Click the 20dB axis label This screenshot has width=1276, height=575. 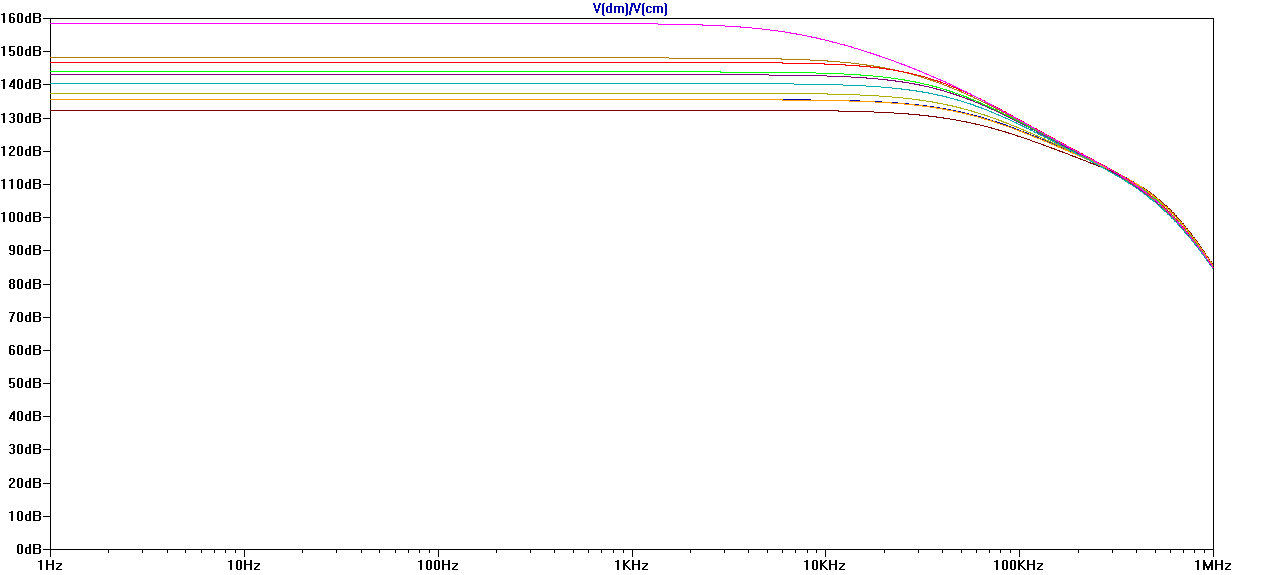coord(25,483)
